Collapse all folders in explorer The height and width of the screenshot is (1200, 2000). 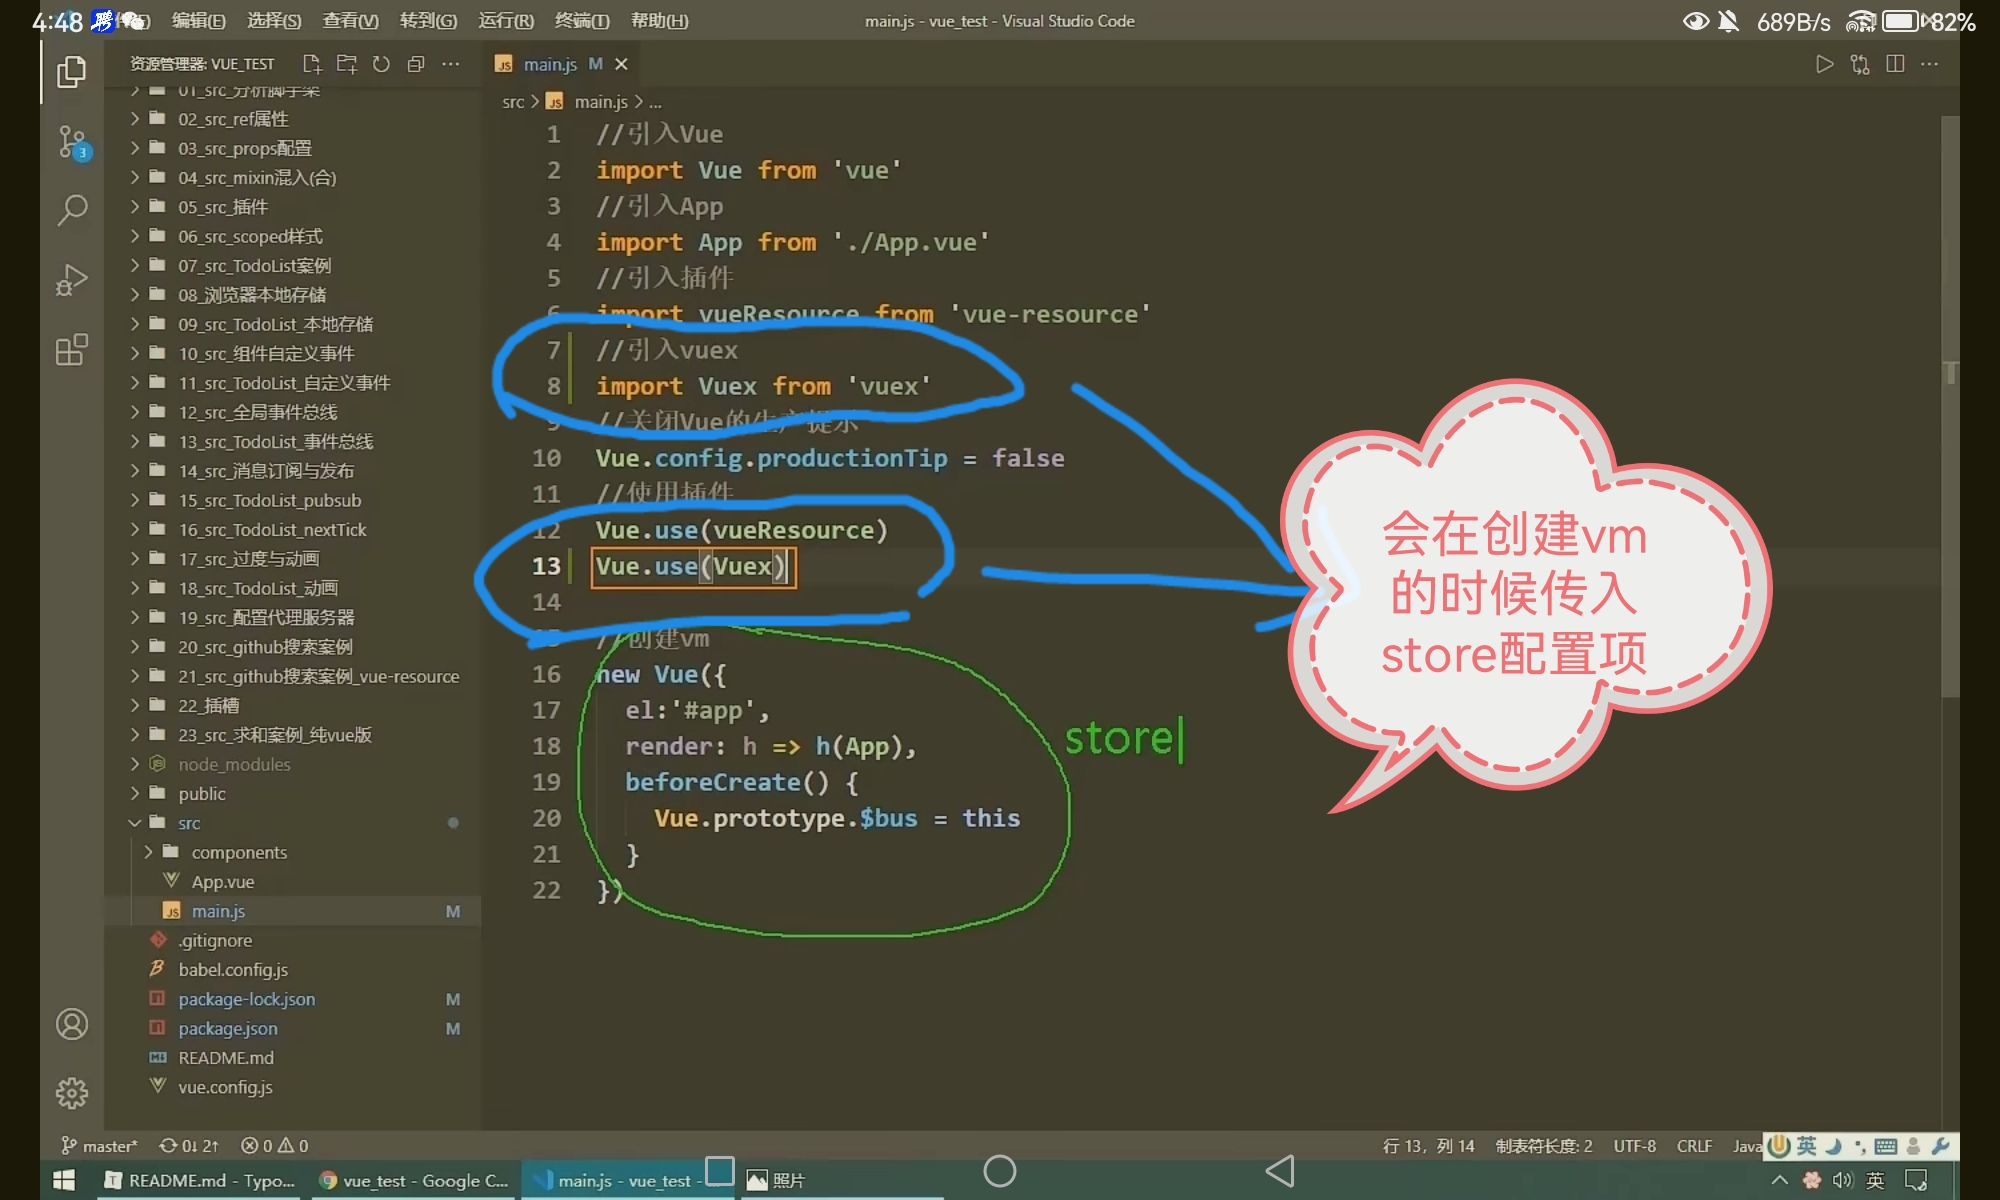pos(416,64)
